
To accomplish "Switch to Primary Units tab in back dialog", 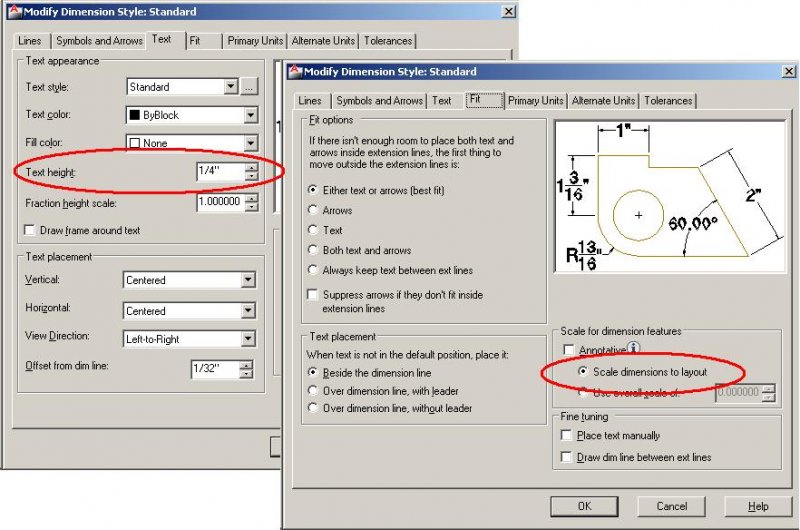I will (x=255, y=41).
